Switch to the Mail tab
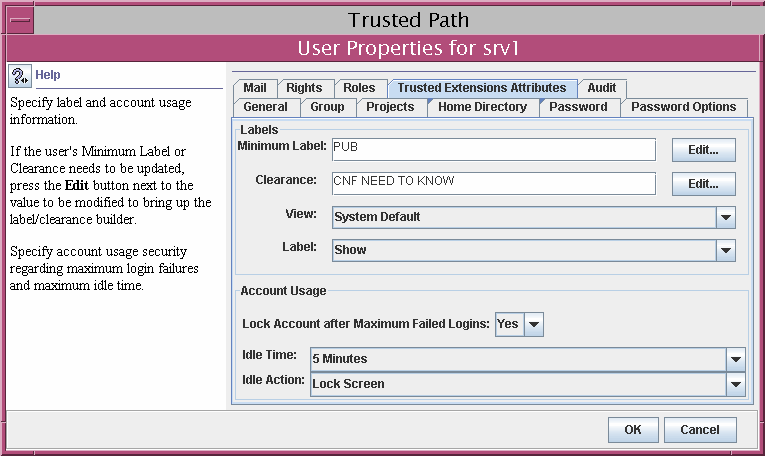 click(255, 88)
